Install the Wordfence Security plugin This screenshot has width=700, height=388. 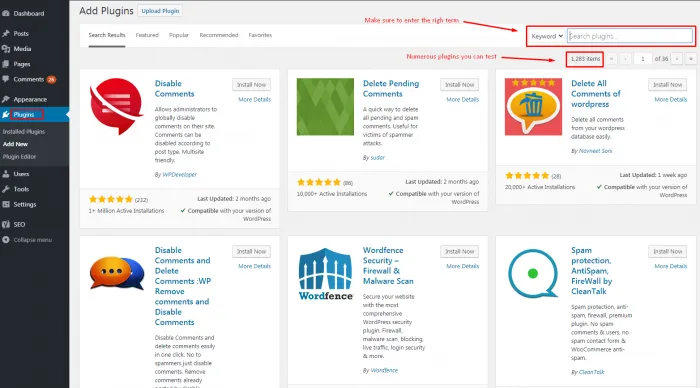coord(459,251)
